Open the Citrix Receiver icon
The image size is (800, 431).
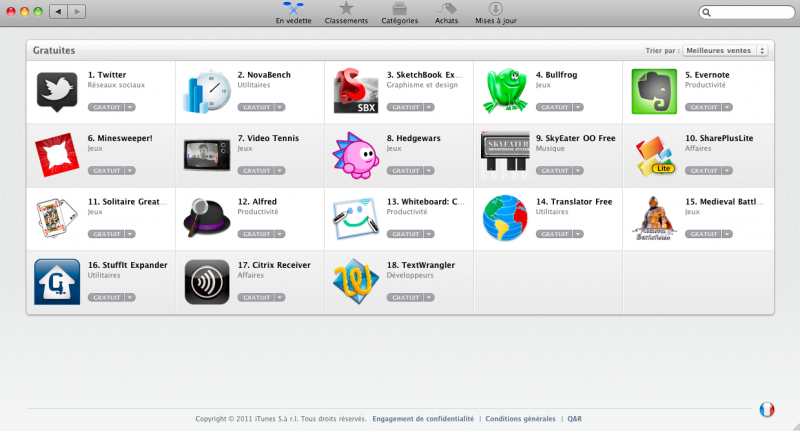pos(207,281)
